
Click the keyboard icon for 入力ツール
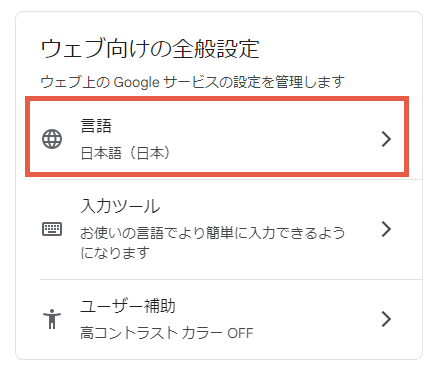[x=52, y=229]
